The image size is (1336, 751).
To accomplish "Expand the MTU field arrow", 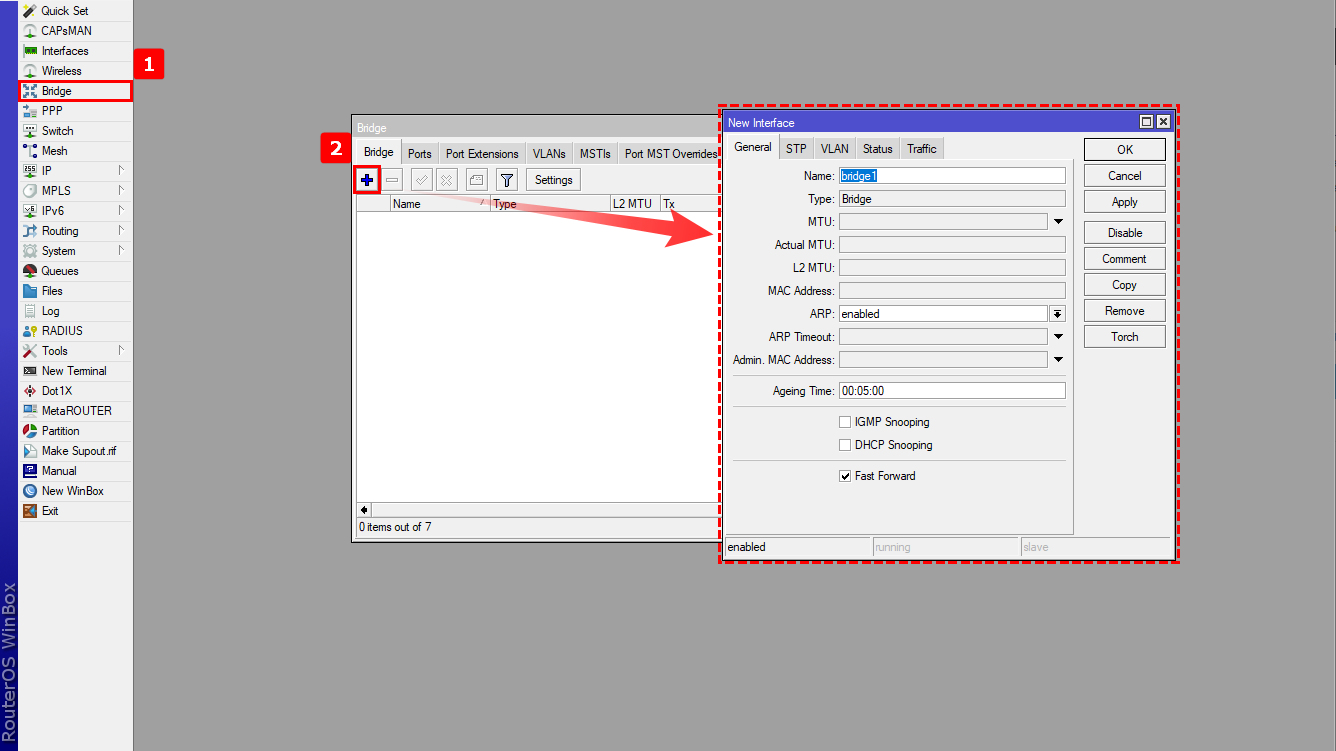I will coord(1058,222).
